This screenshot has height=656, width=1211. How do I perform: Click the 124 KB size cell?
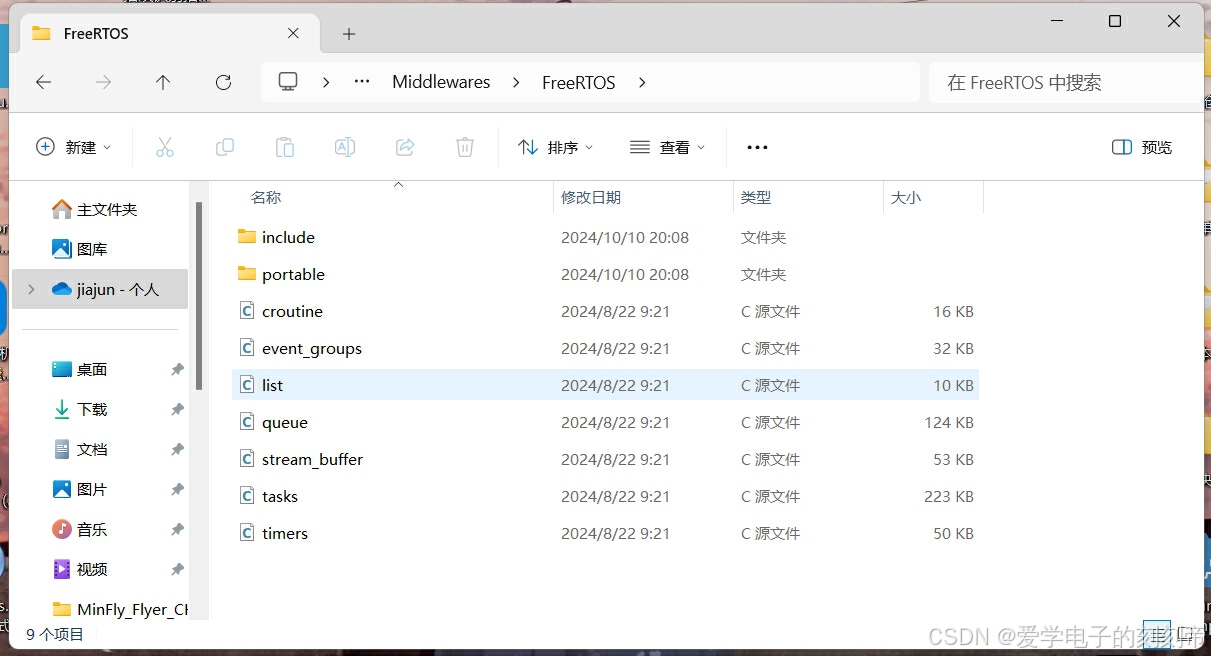pyautogui.click(x=949, y=422)
